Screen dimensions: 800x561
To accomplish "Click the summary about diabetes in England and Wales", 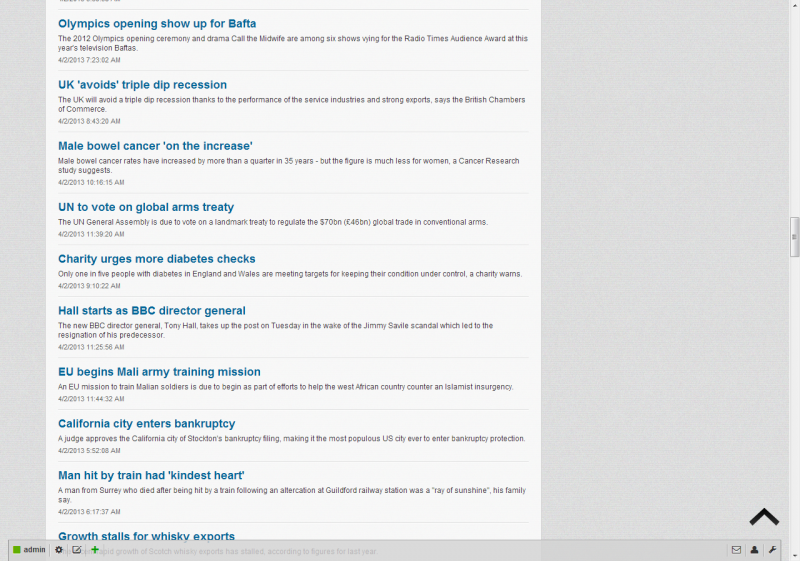I will (x=290, y=274).
